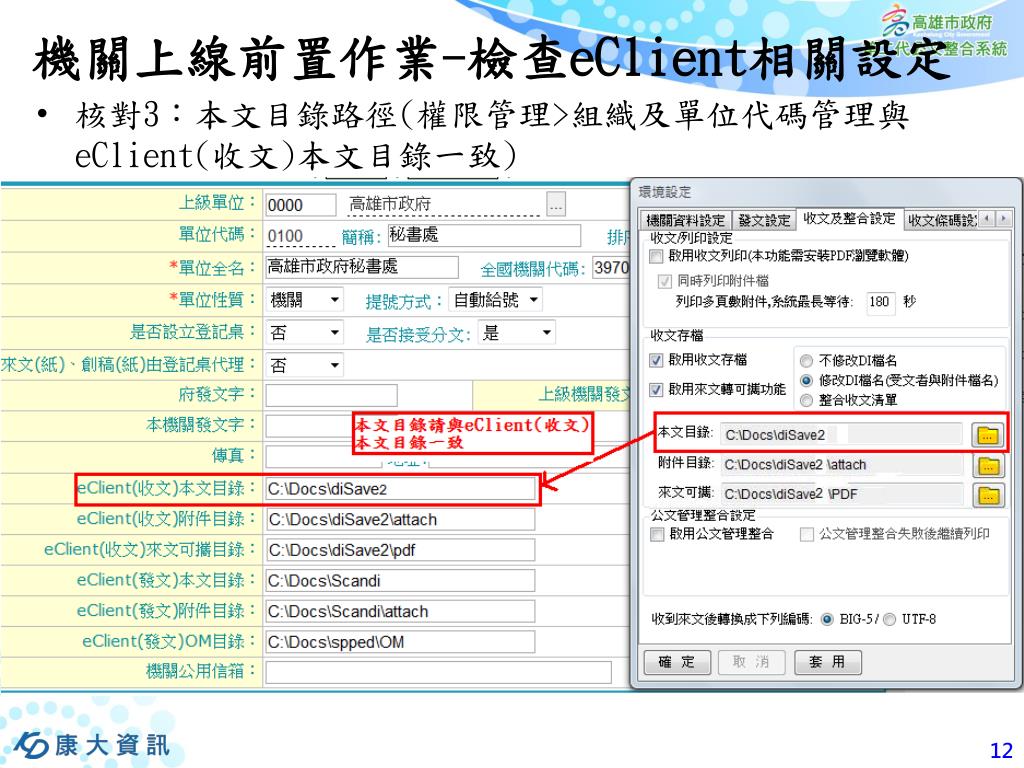Viewport: 1024px width, 768px height.
Task: Choose UTF-8 encoding radio button
Action: (x=889, y=619)
